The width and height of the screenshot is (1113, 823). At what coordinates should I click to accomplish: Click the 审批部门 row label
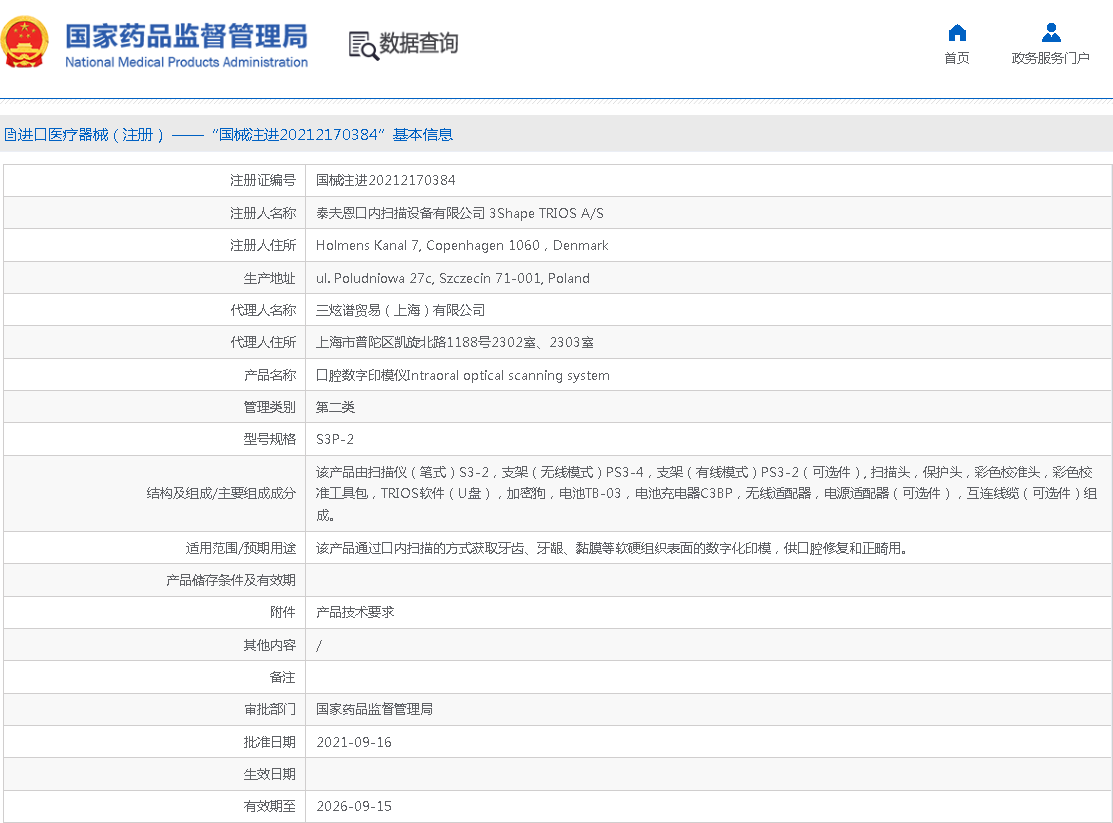click(269, 709)
